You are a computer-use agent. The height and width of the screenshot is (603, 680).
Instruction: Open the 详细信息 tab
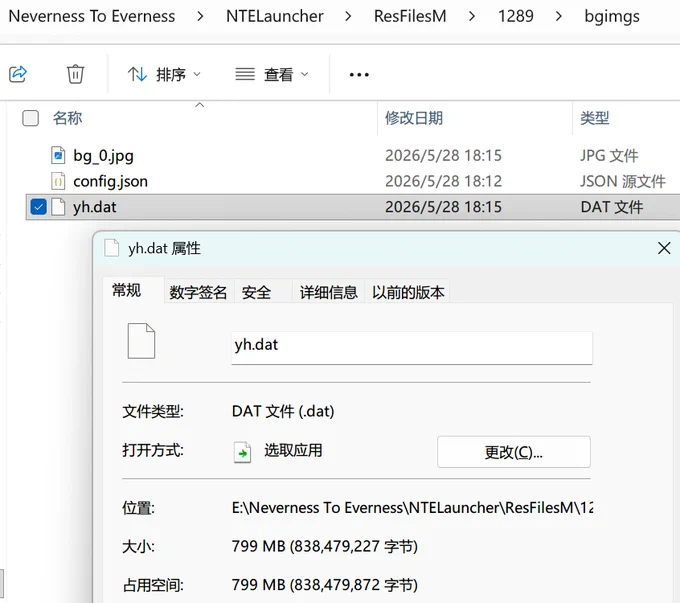point(328,292)
